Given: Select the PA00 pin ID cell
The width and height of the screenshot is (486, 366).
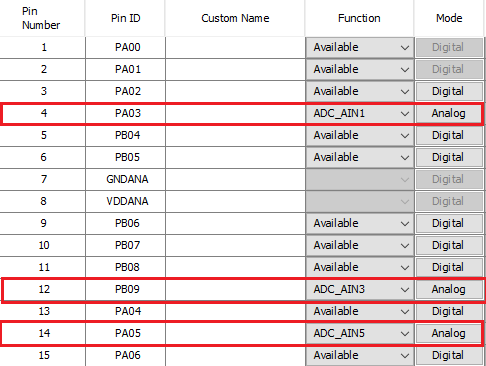Looking at the screenshot, I should 126,47.
